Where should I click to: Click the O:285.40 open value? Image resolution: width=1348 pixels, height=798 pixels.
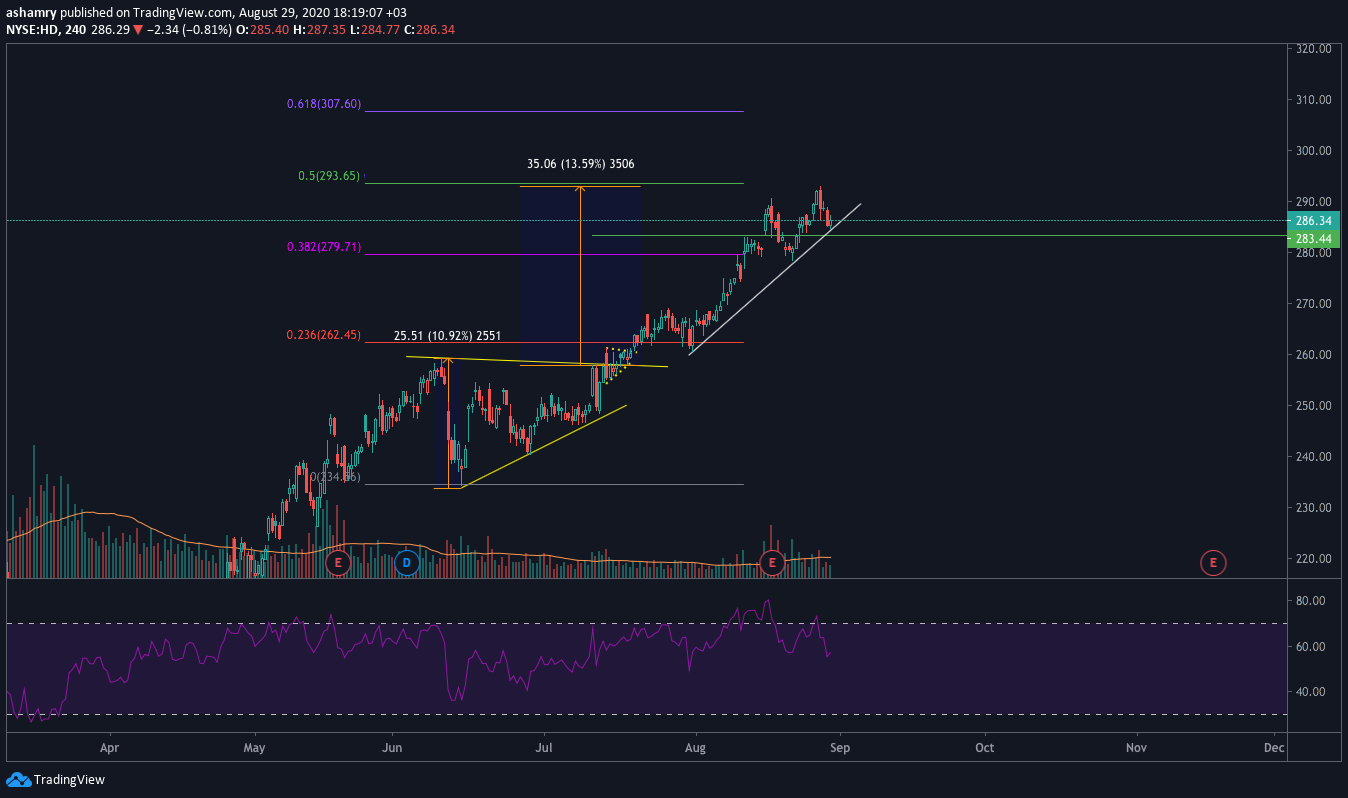[262, 29]
